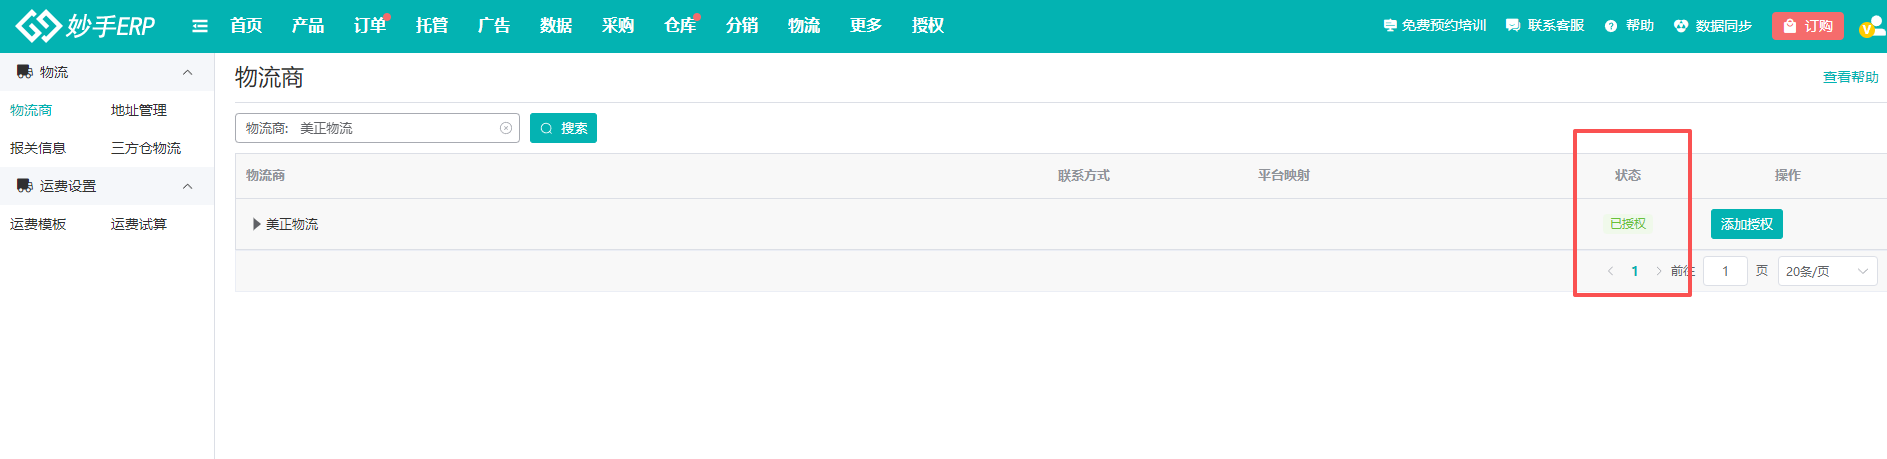Open 地址管理 in the sidebar

pos(139,110)
